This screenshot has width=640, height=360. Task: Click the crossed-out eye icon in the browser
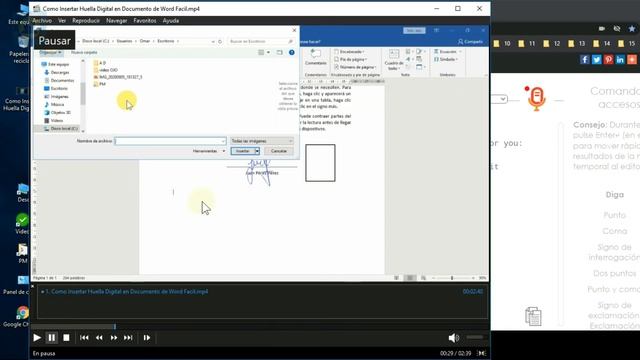[617, 29]
